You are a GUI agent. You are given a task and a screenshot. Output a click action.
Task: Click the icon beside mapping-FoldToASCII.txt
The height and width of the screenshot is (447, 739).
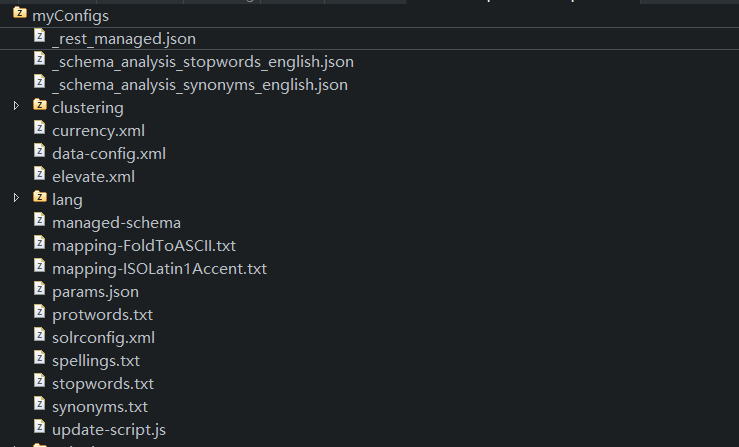click(40, 243)
